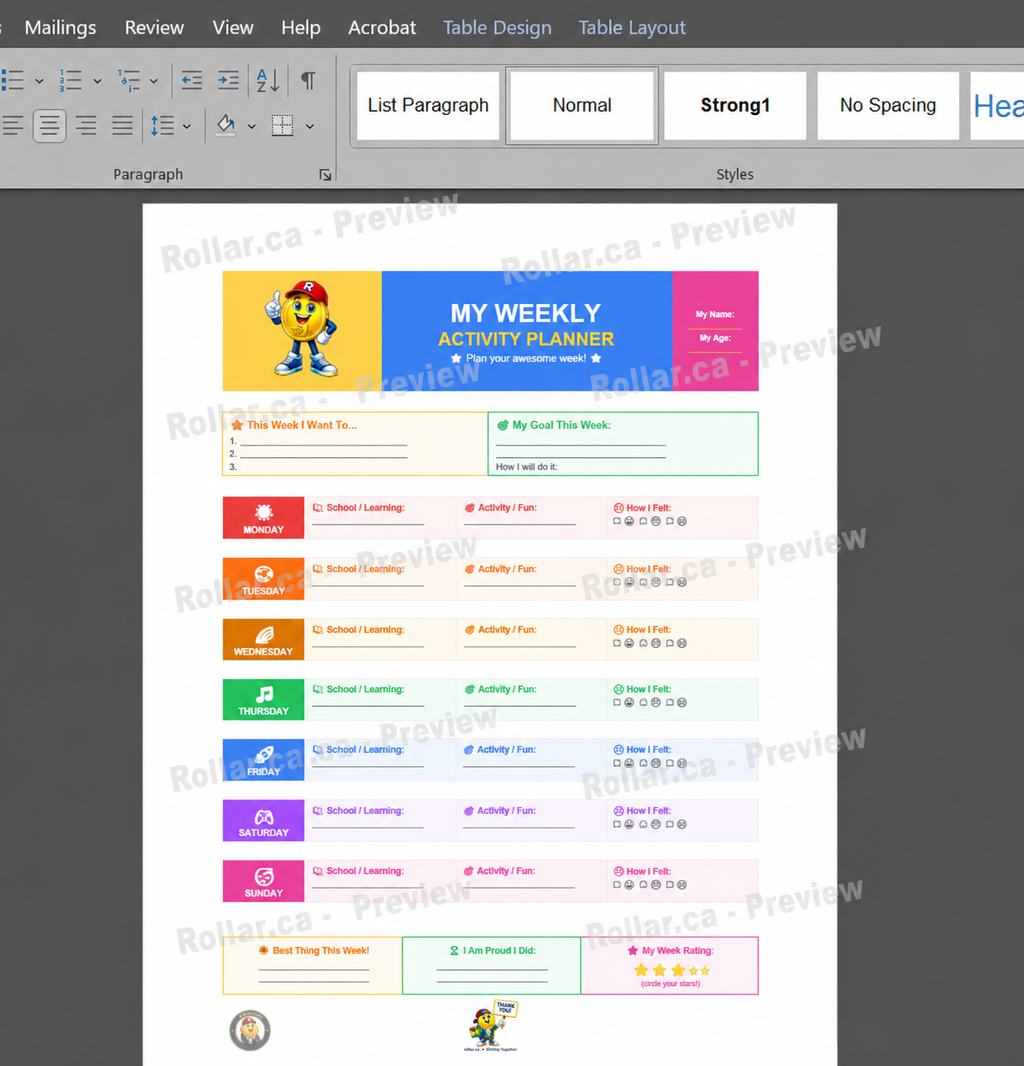Switch to the View tab
The image size is (1024, 1066).
click(233, 27)
